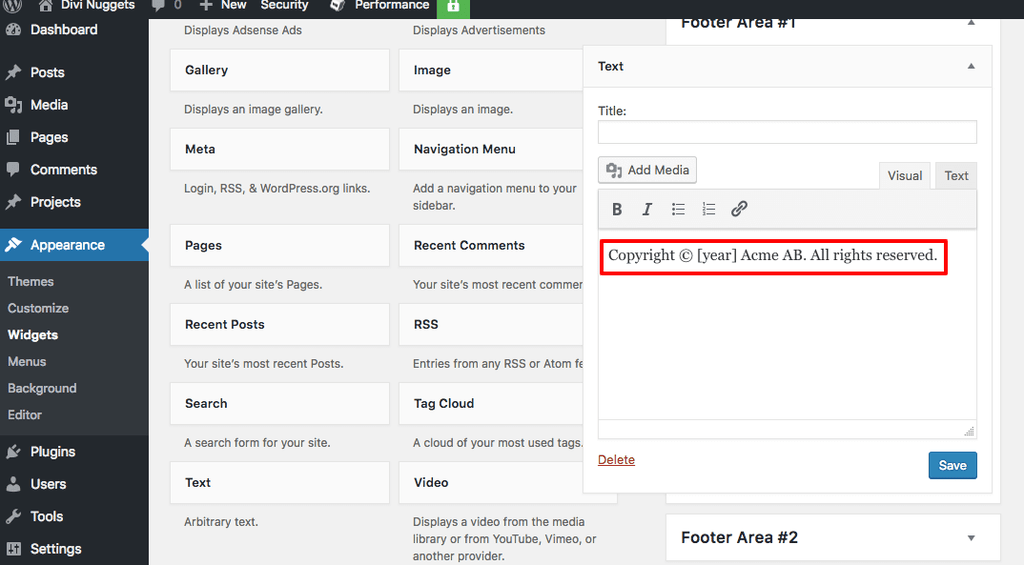Screen dimensions: 1024x565
Task: Select the Recent Comments available widget
Action: [x=491, y=246]
